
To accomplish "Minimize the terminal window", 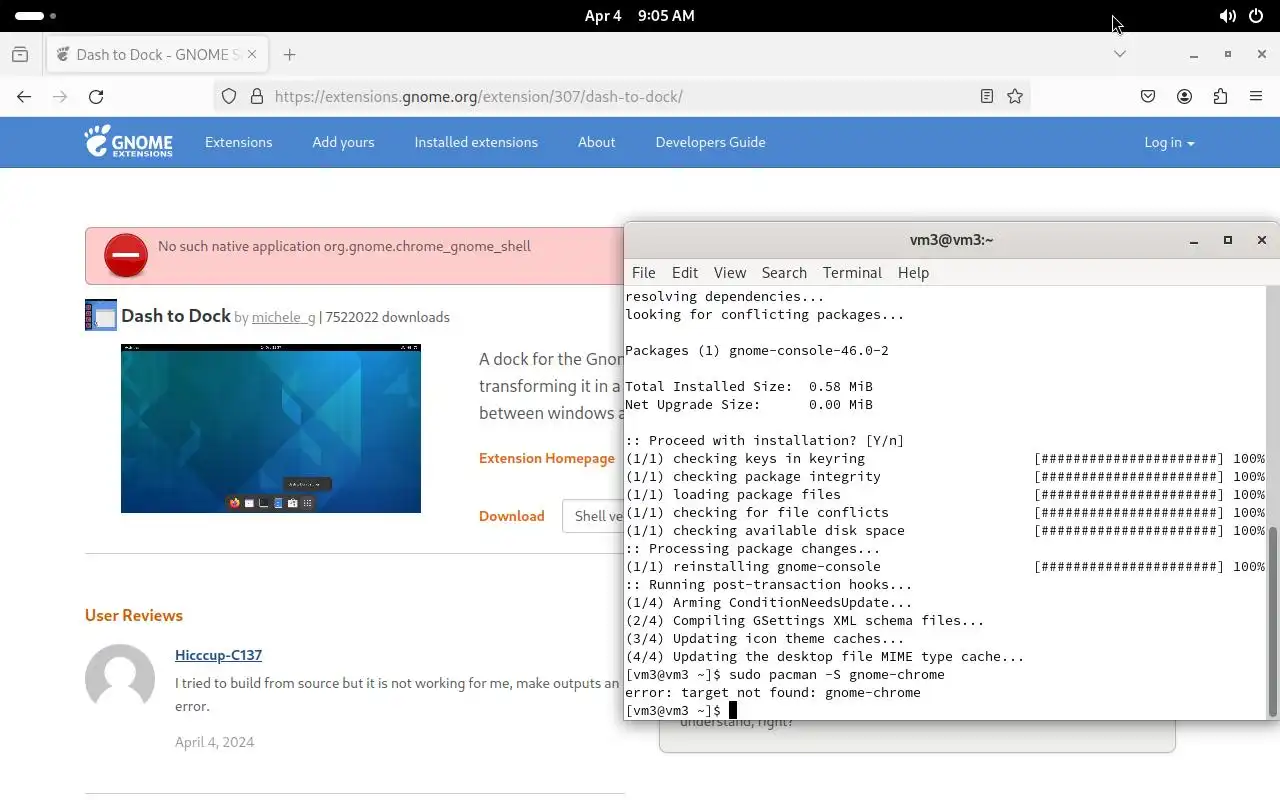I will 1194,240.
